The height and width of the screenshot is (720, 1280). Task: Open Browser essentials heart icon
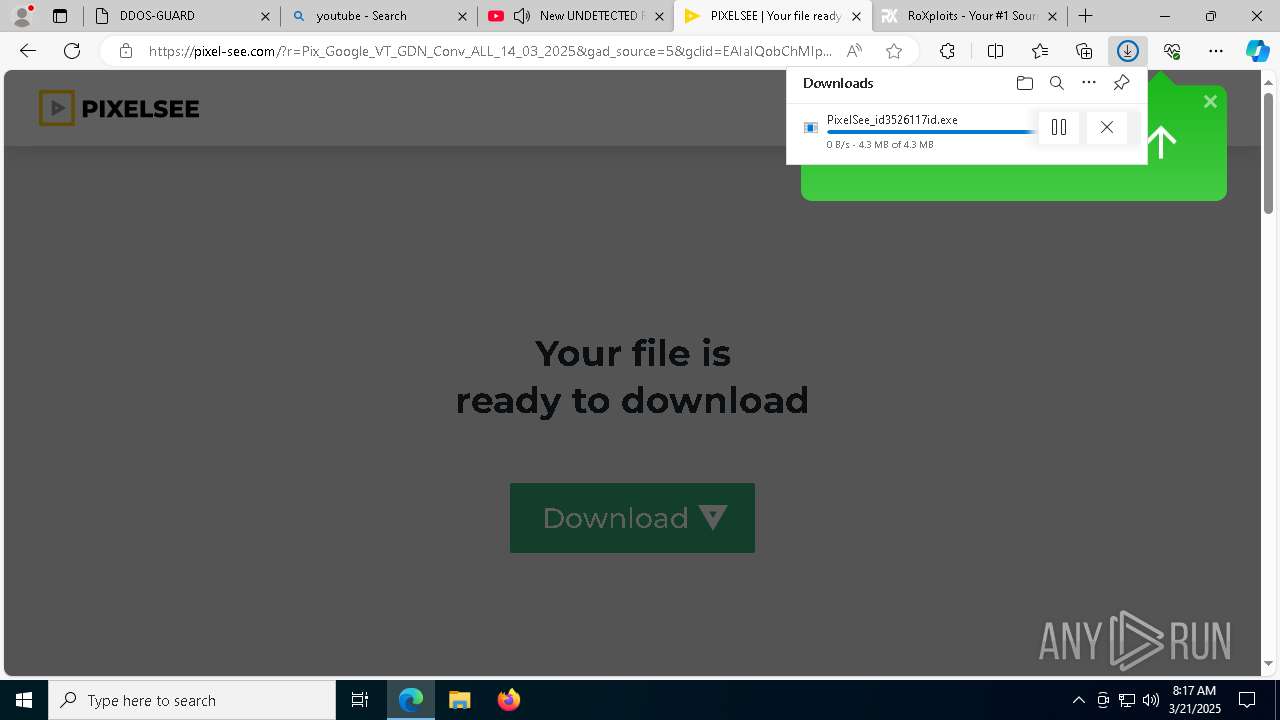tap(1172, 51)
